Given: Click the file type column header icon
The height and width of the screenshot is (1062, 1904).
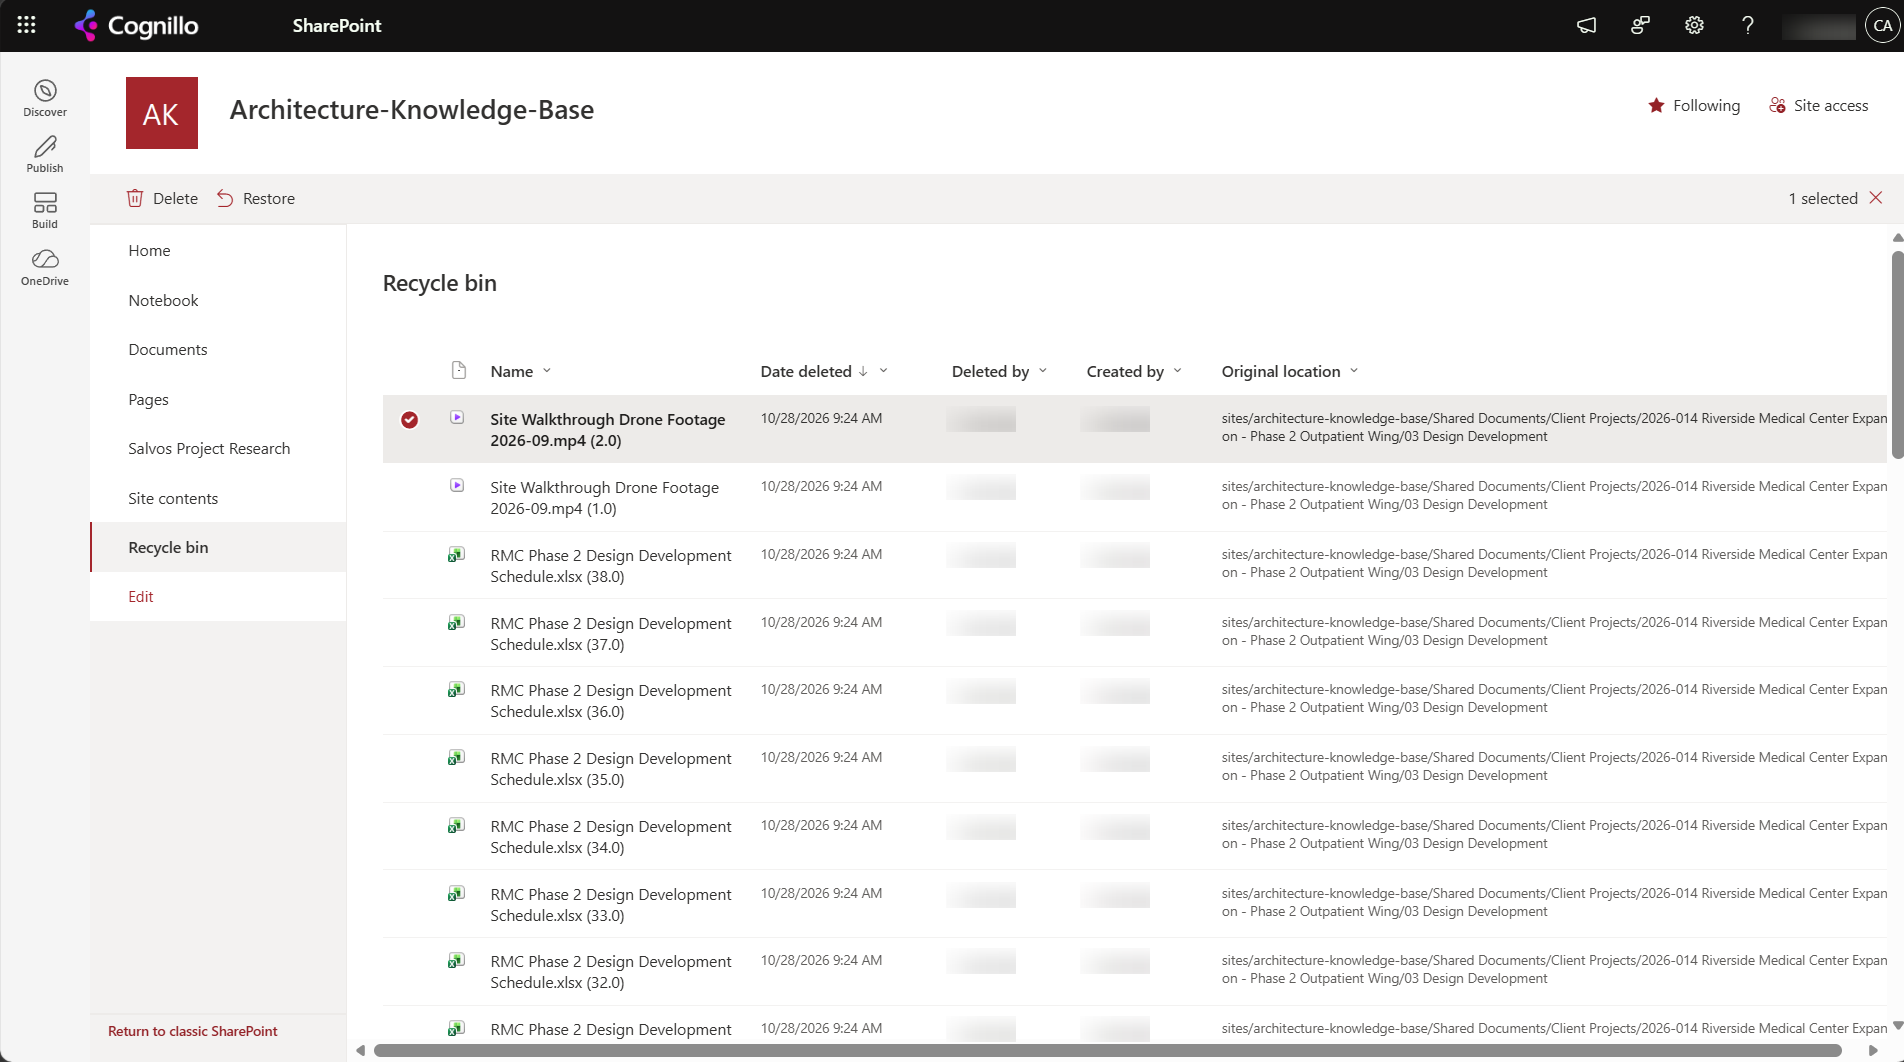Looking at the screenshot, I should pyautogui.click(x=459, y=371).
